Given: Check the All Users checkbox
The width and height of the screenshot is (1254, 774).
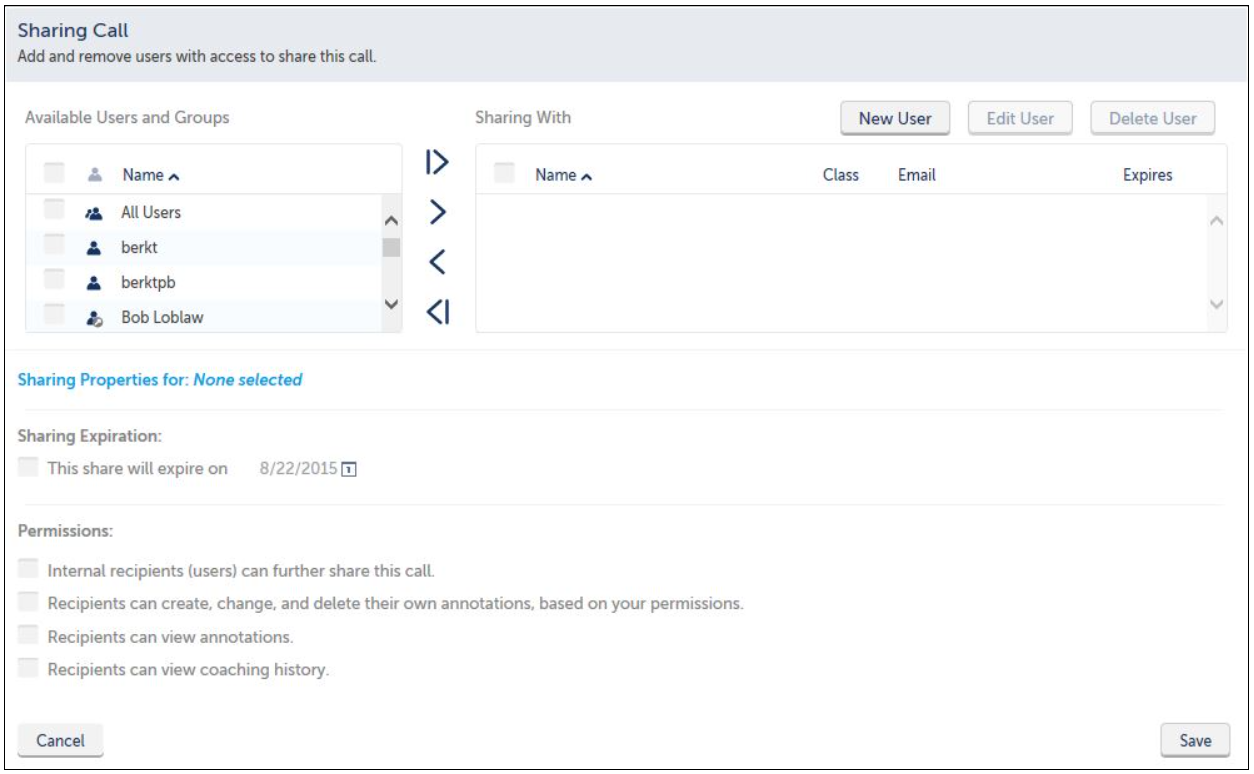Looking at the screenshot, I should pos(54,210).
